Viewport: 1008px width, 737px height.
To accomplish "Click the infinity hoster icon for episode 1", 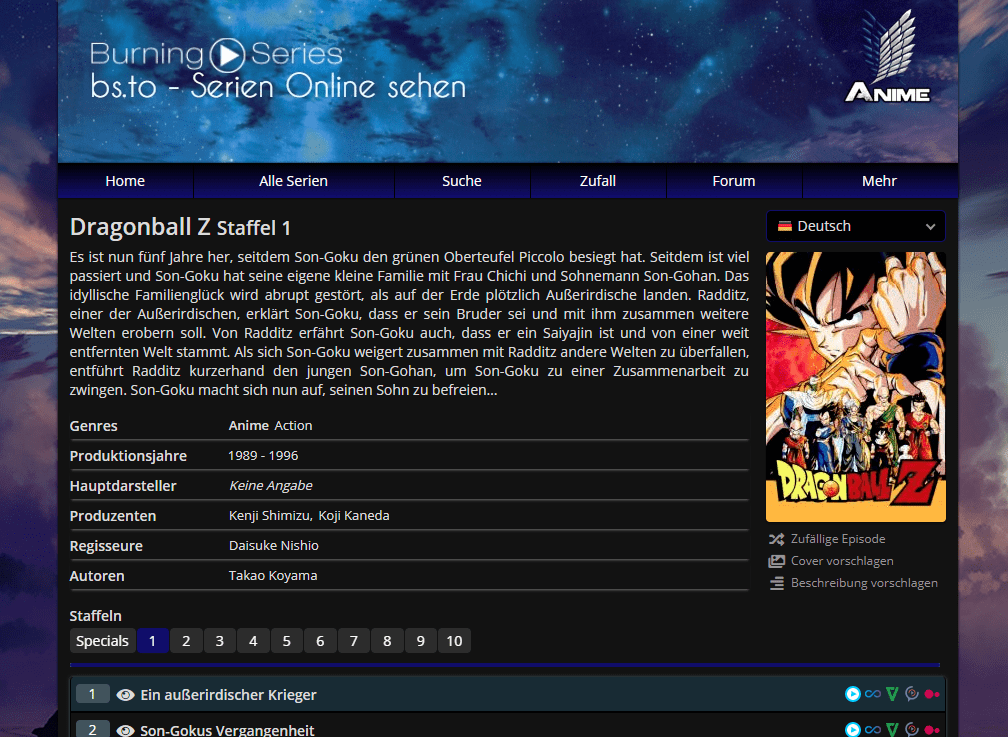I will pos(872,694).
